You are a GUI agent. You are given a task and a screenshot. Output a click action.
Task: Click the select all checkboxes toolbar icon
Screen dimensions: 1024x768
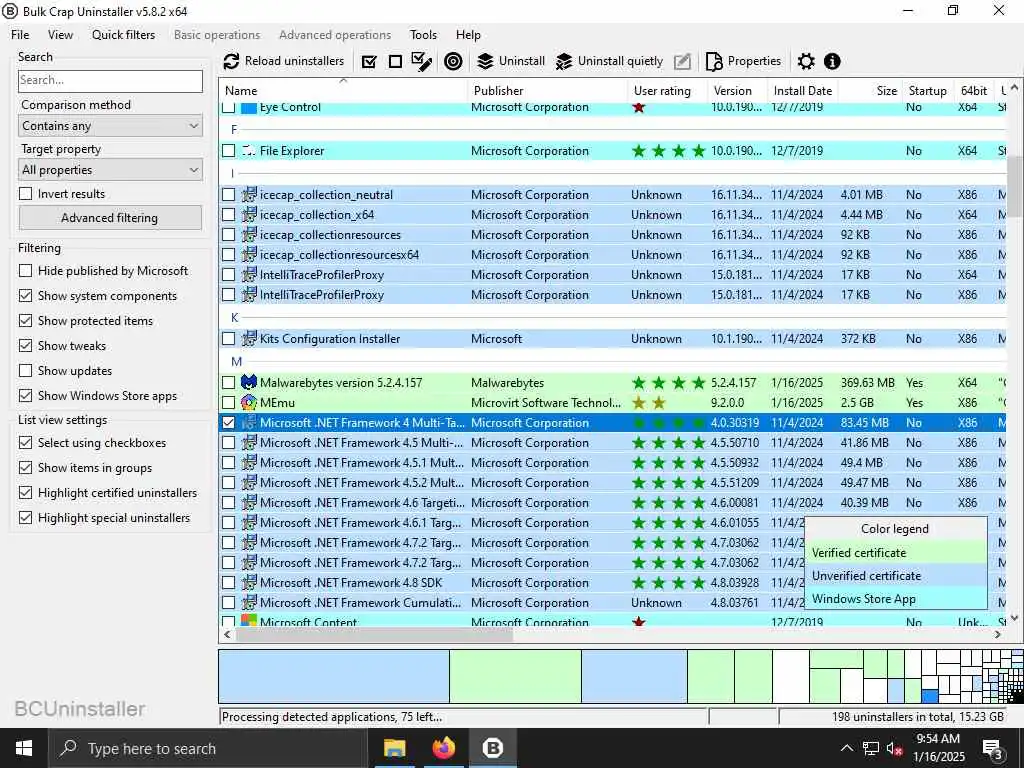pyautogui.click(x=369, y=61)
